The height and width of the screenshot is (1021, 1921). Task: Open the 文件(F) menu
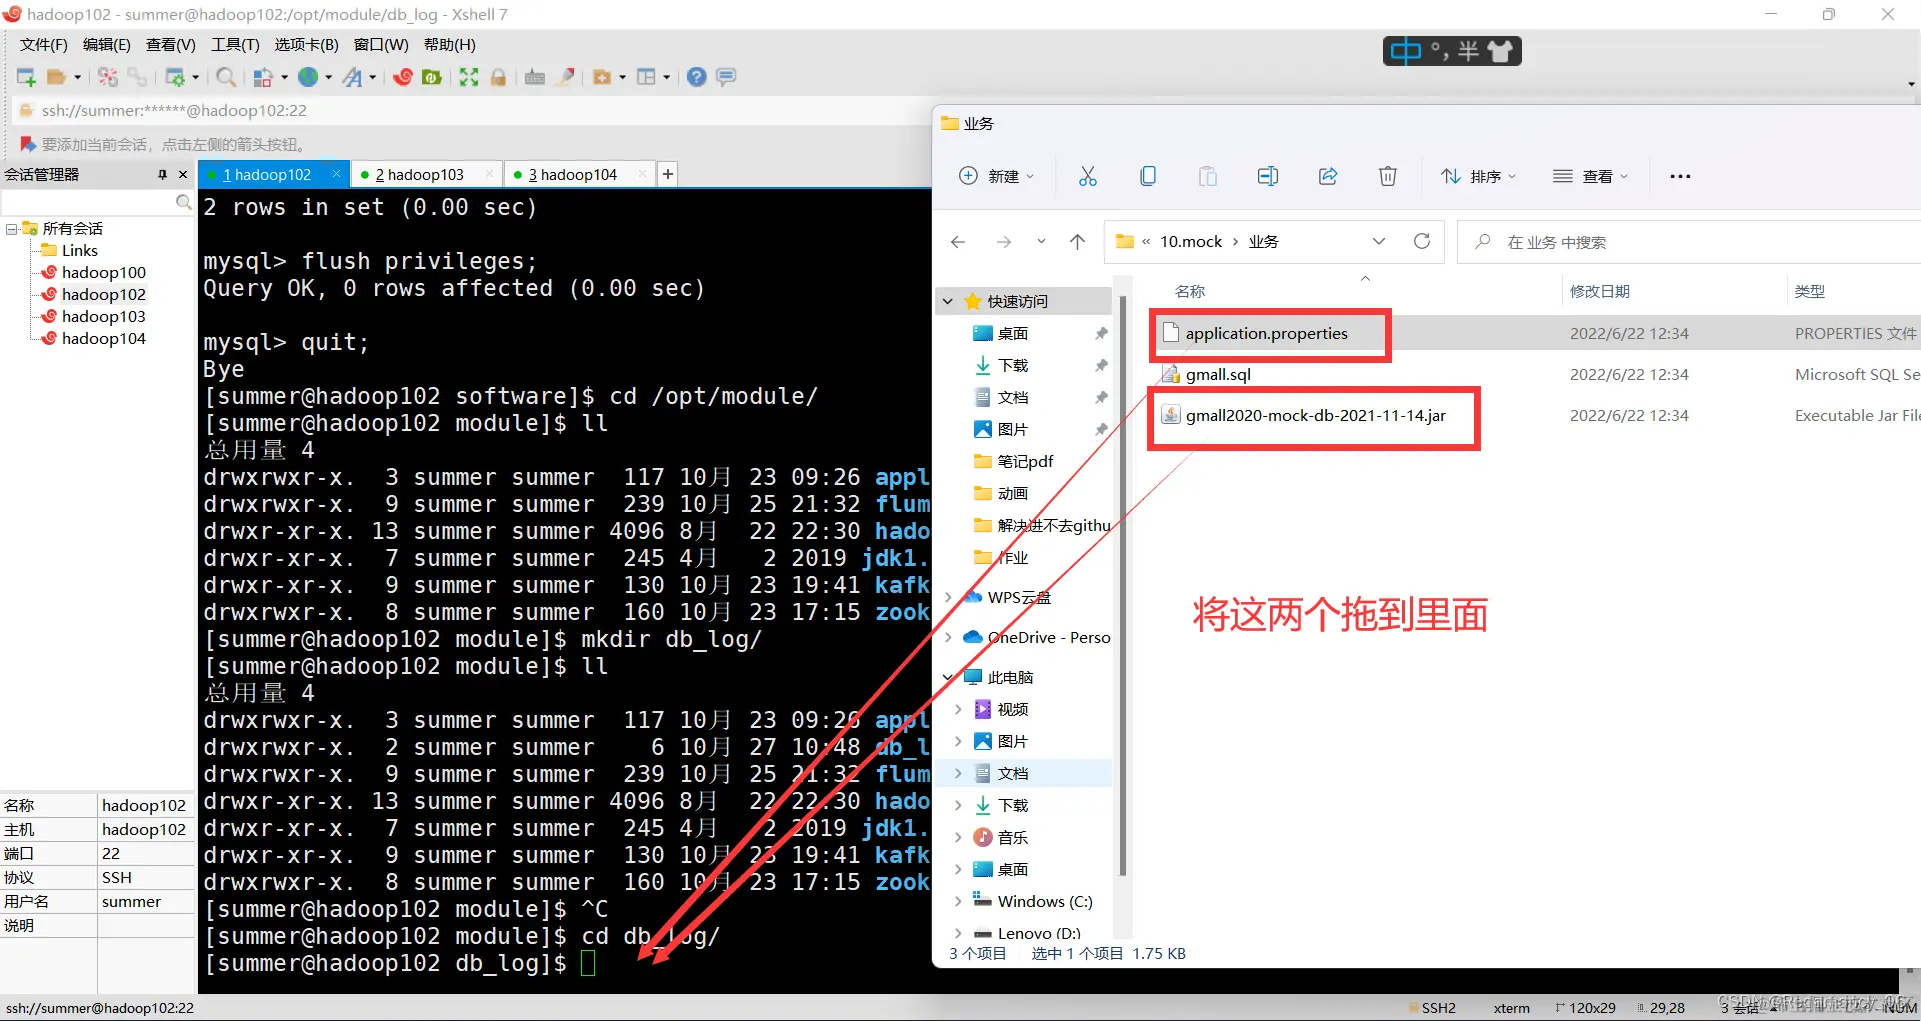[43, 44]
